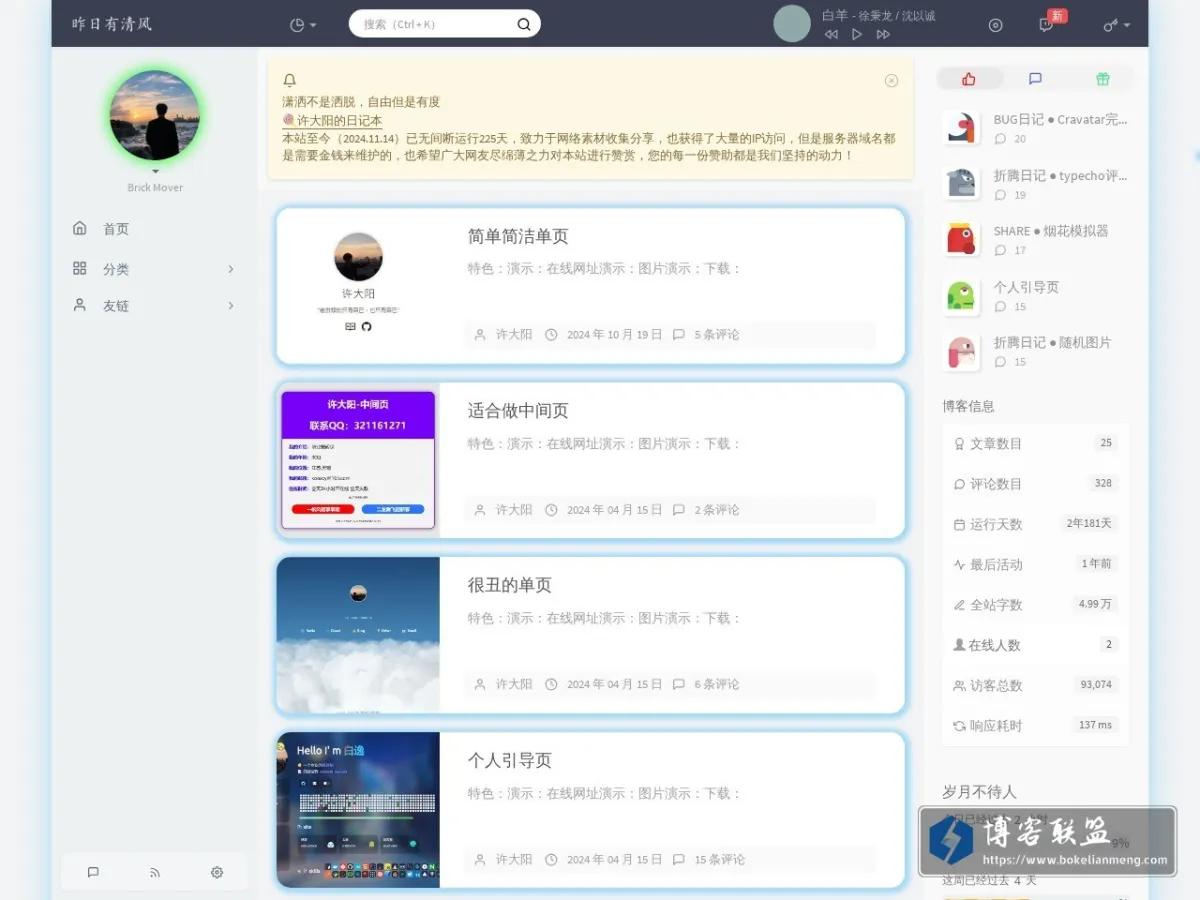Click red parrot avatar beside SHARE entry

(961, 239)
